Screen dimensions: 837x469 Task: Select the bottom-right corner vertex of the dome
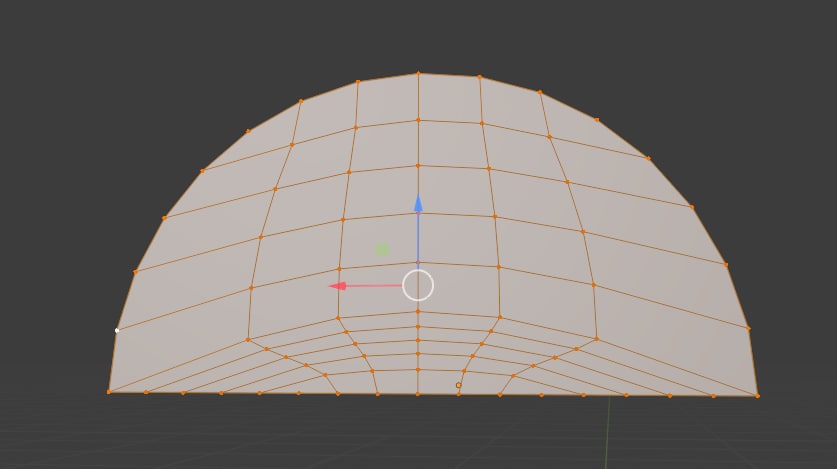point(757,396)
